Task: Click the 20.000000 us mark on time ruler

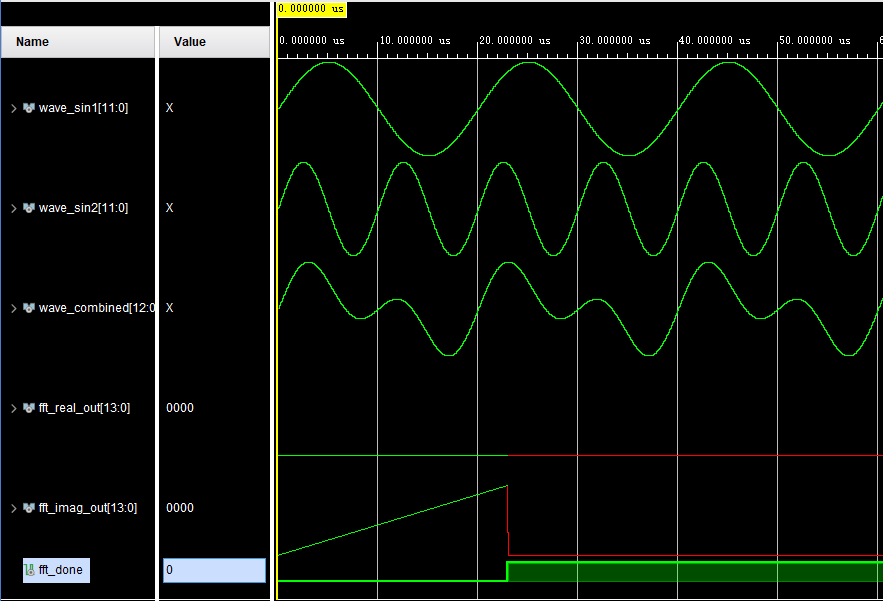Action: click(x=514, y=41)
